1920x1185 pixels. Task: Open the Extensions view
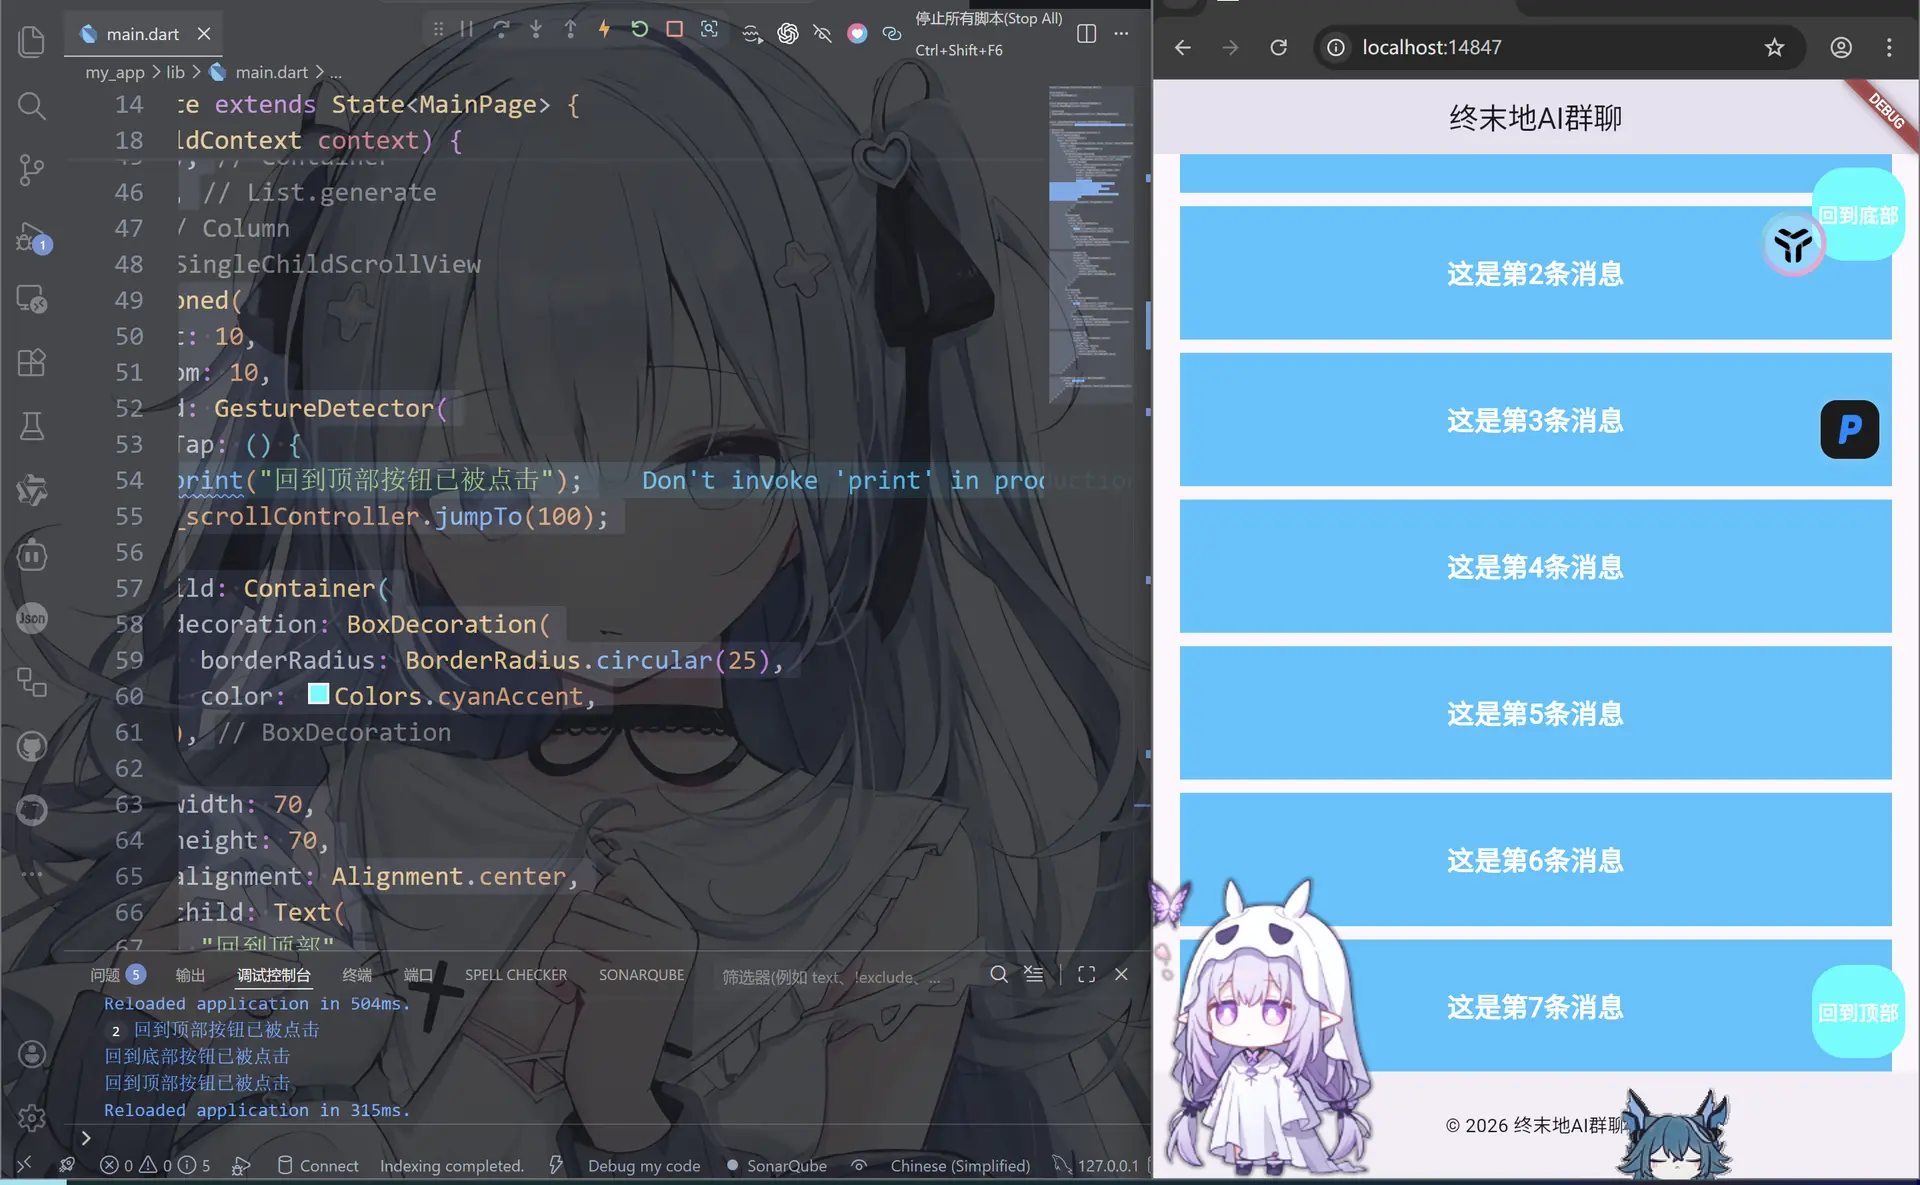(32, 363)
